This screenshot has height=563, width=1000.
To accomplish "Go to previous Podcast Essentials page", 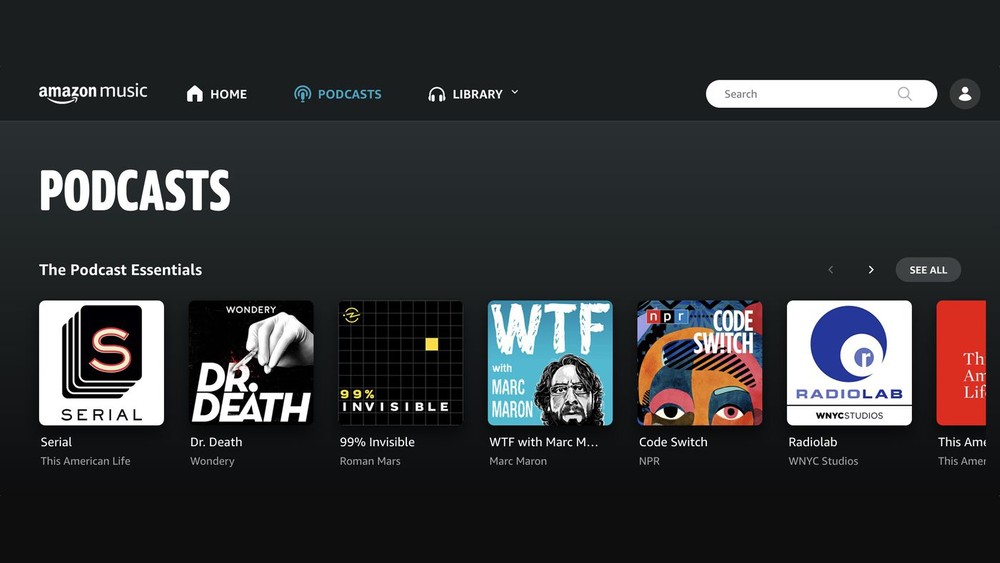I will tap(830, 270).
